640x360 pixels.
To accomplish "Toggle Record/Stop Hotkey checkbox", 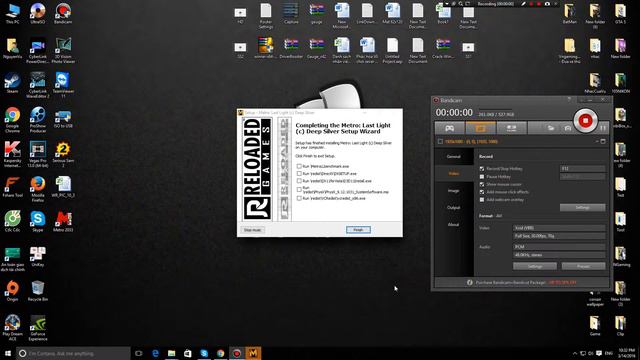I will [x=482, y=169].
